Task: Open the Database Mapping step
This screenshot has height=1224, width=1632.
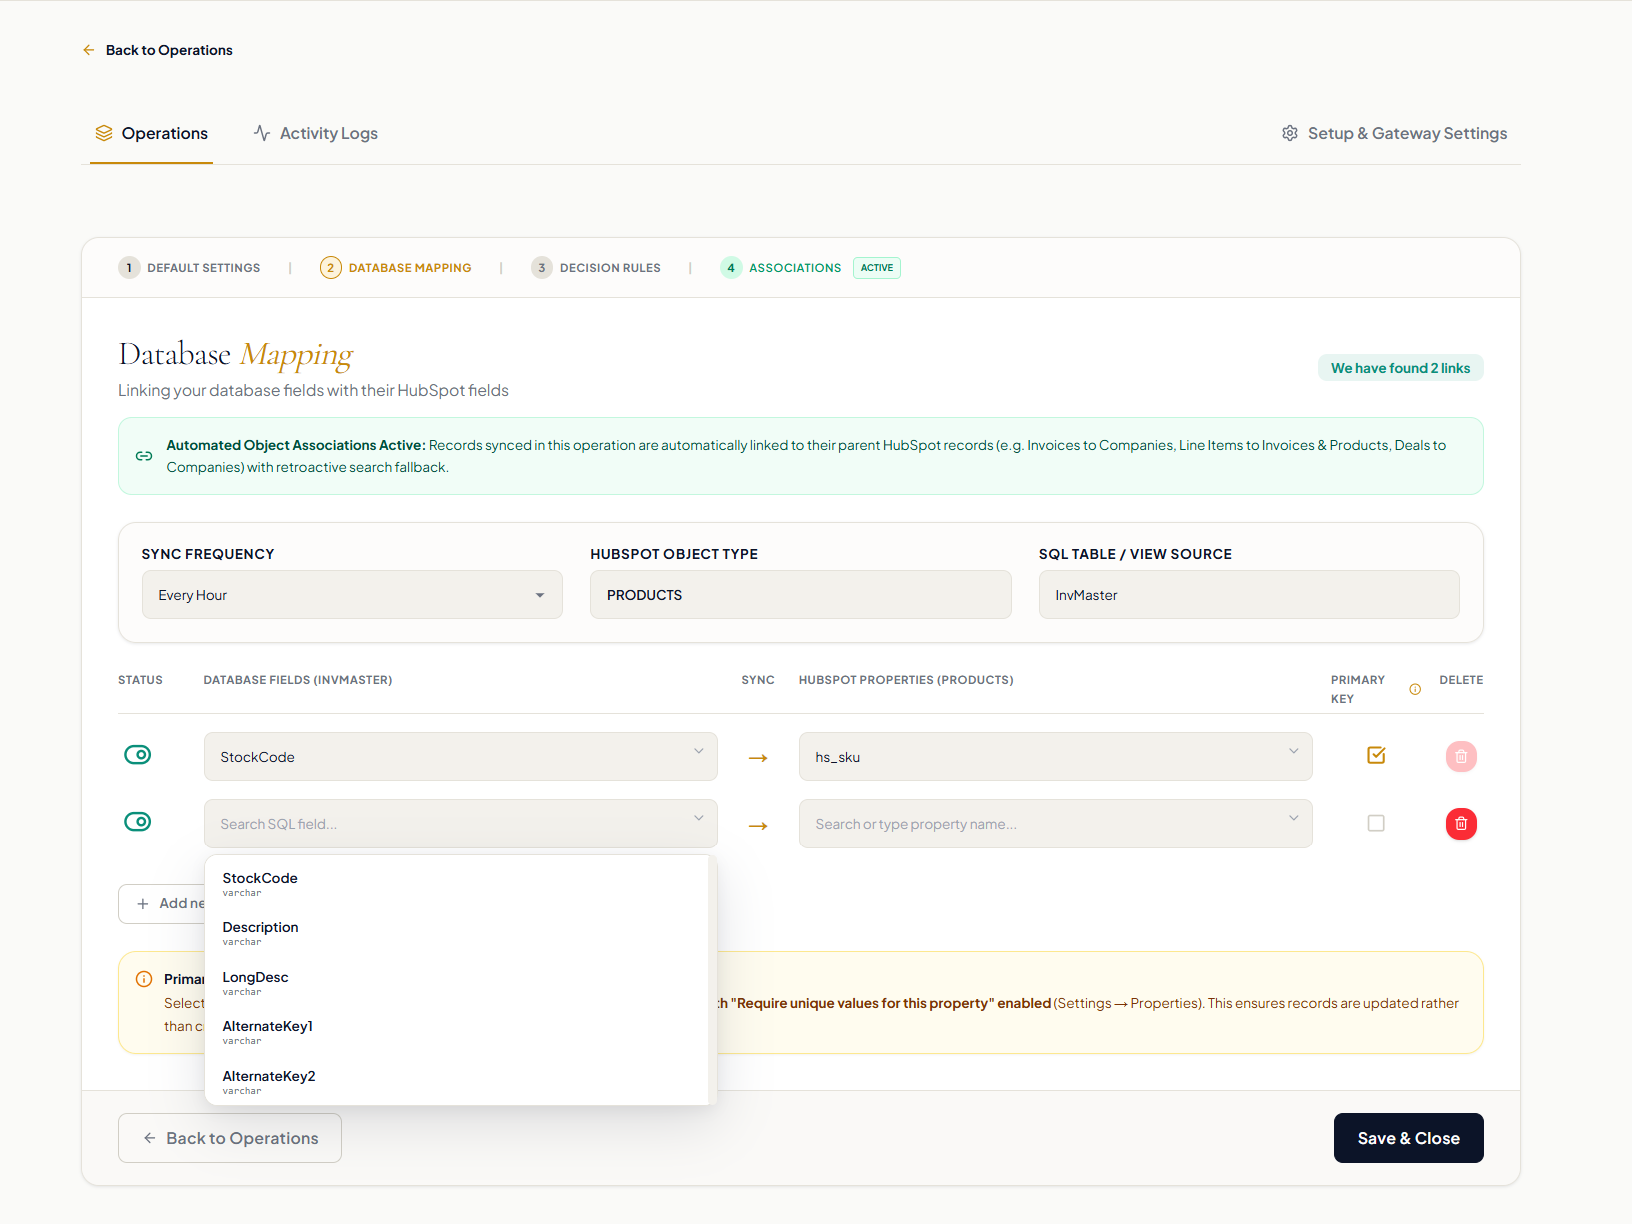Action: 396,268
